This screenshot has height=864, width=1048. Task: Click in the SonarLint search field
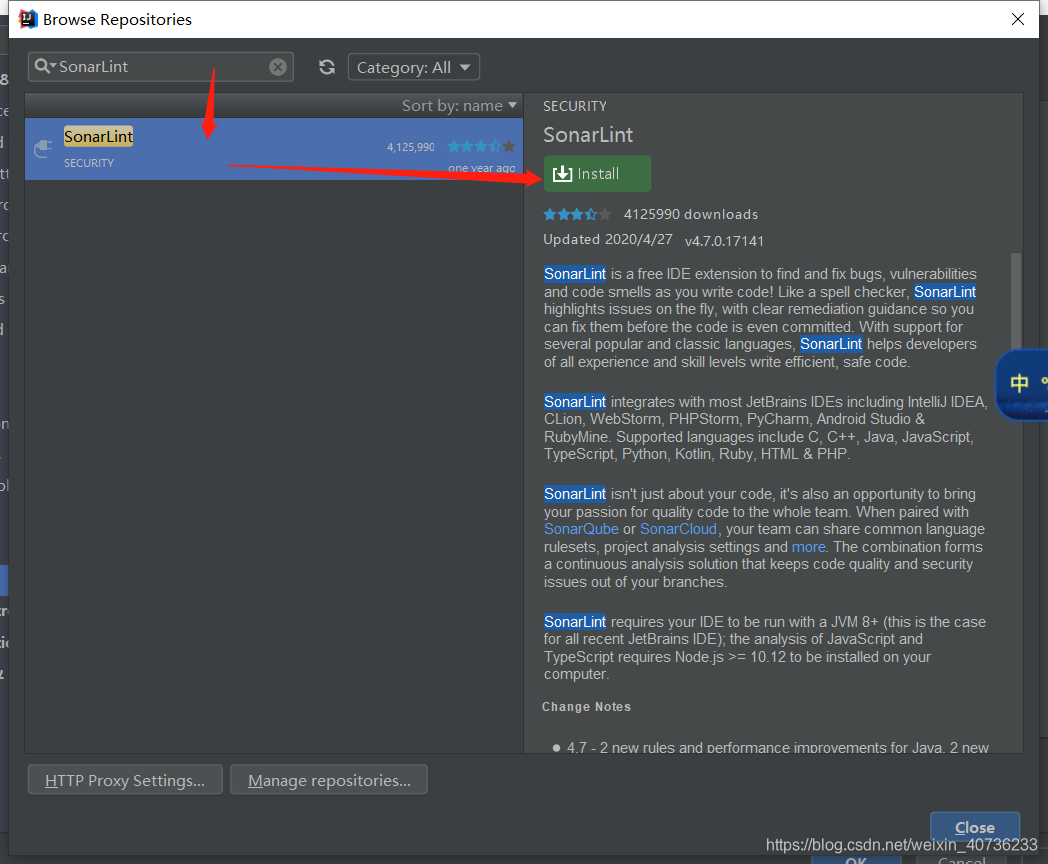click(x=160, y=67)
